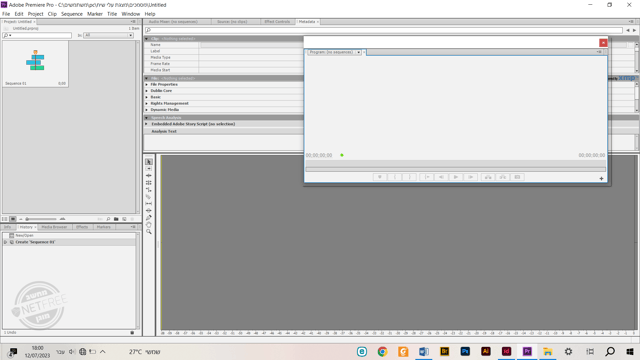Collapse Speech Analysis section
This screenshot has width=640, height=360.
point(147,118)
